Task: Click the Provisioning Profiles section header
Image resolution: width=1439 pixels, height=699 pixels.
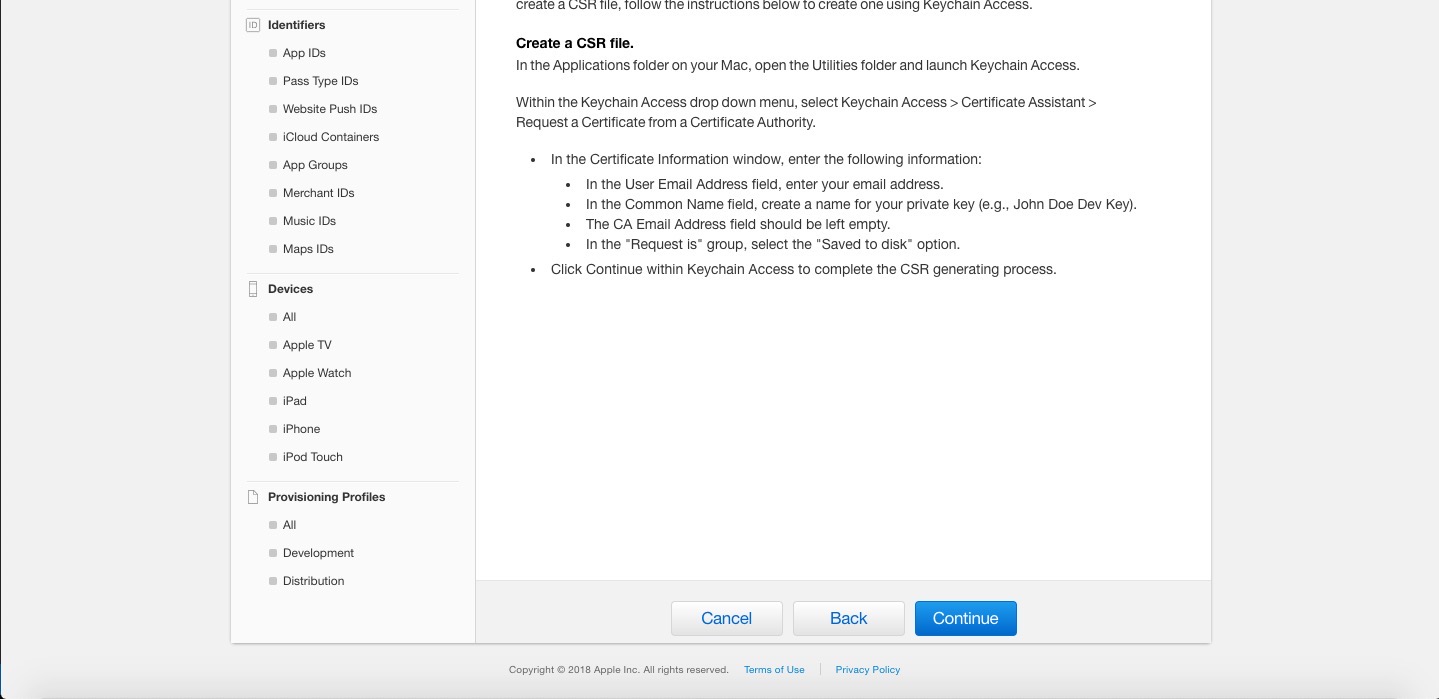Action: (326, 497)
